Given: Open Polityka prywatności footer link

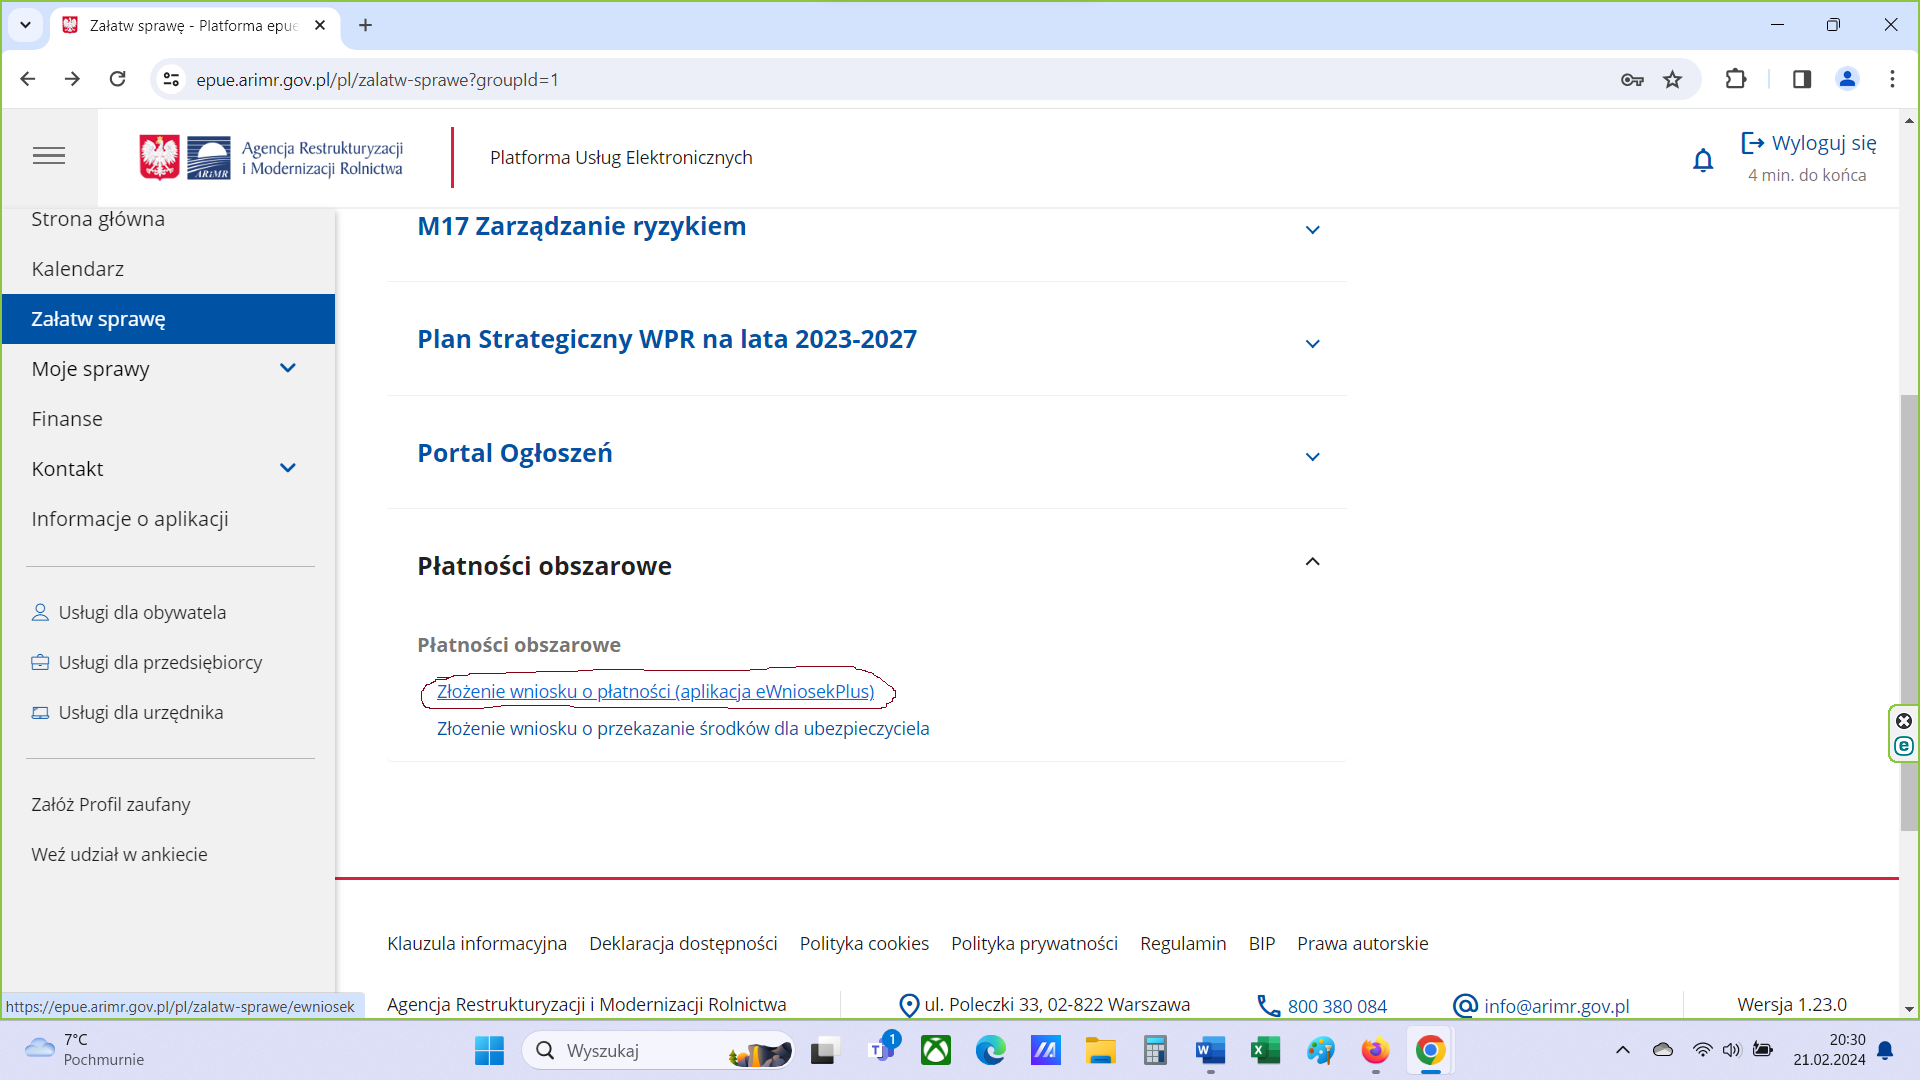Looking at the screenshot, I should pyautogui.click(x=1034, y=943).
